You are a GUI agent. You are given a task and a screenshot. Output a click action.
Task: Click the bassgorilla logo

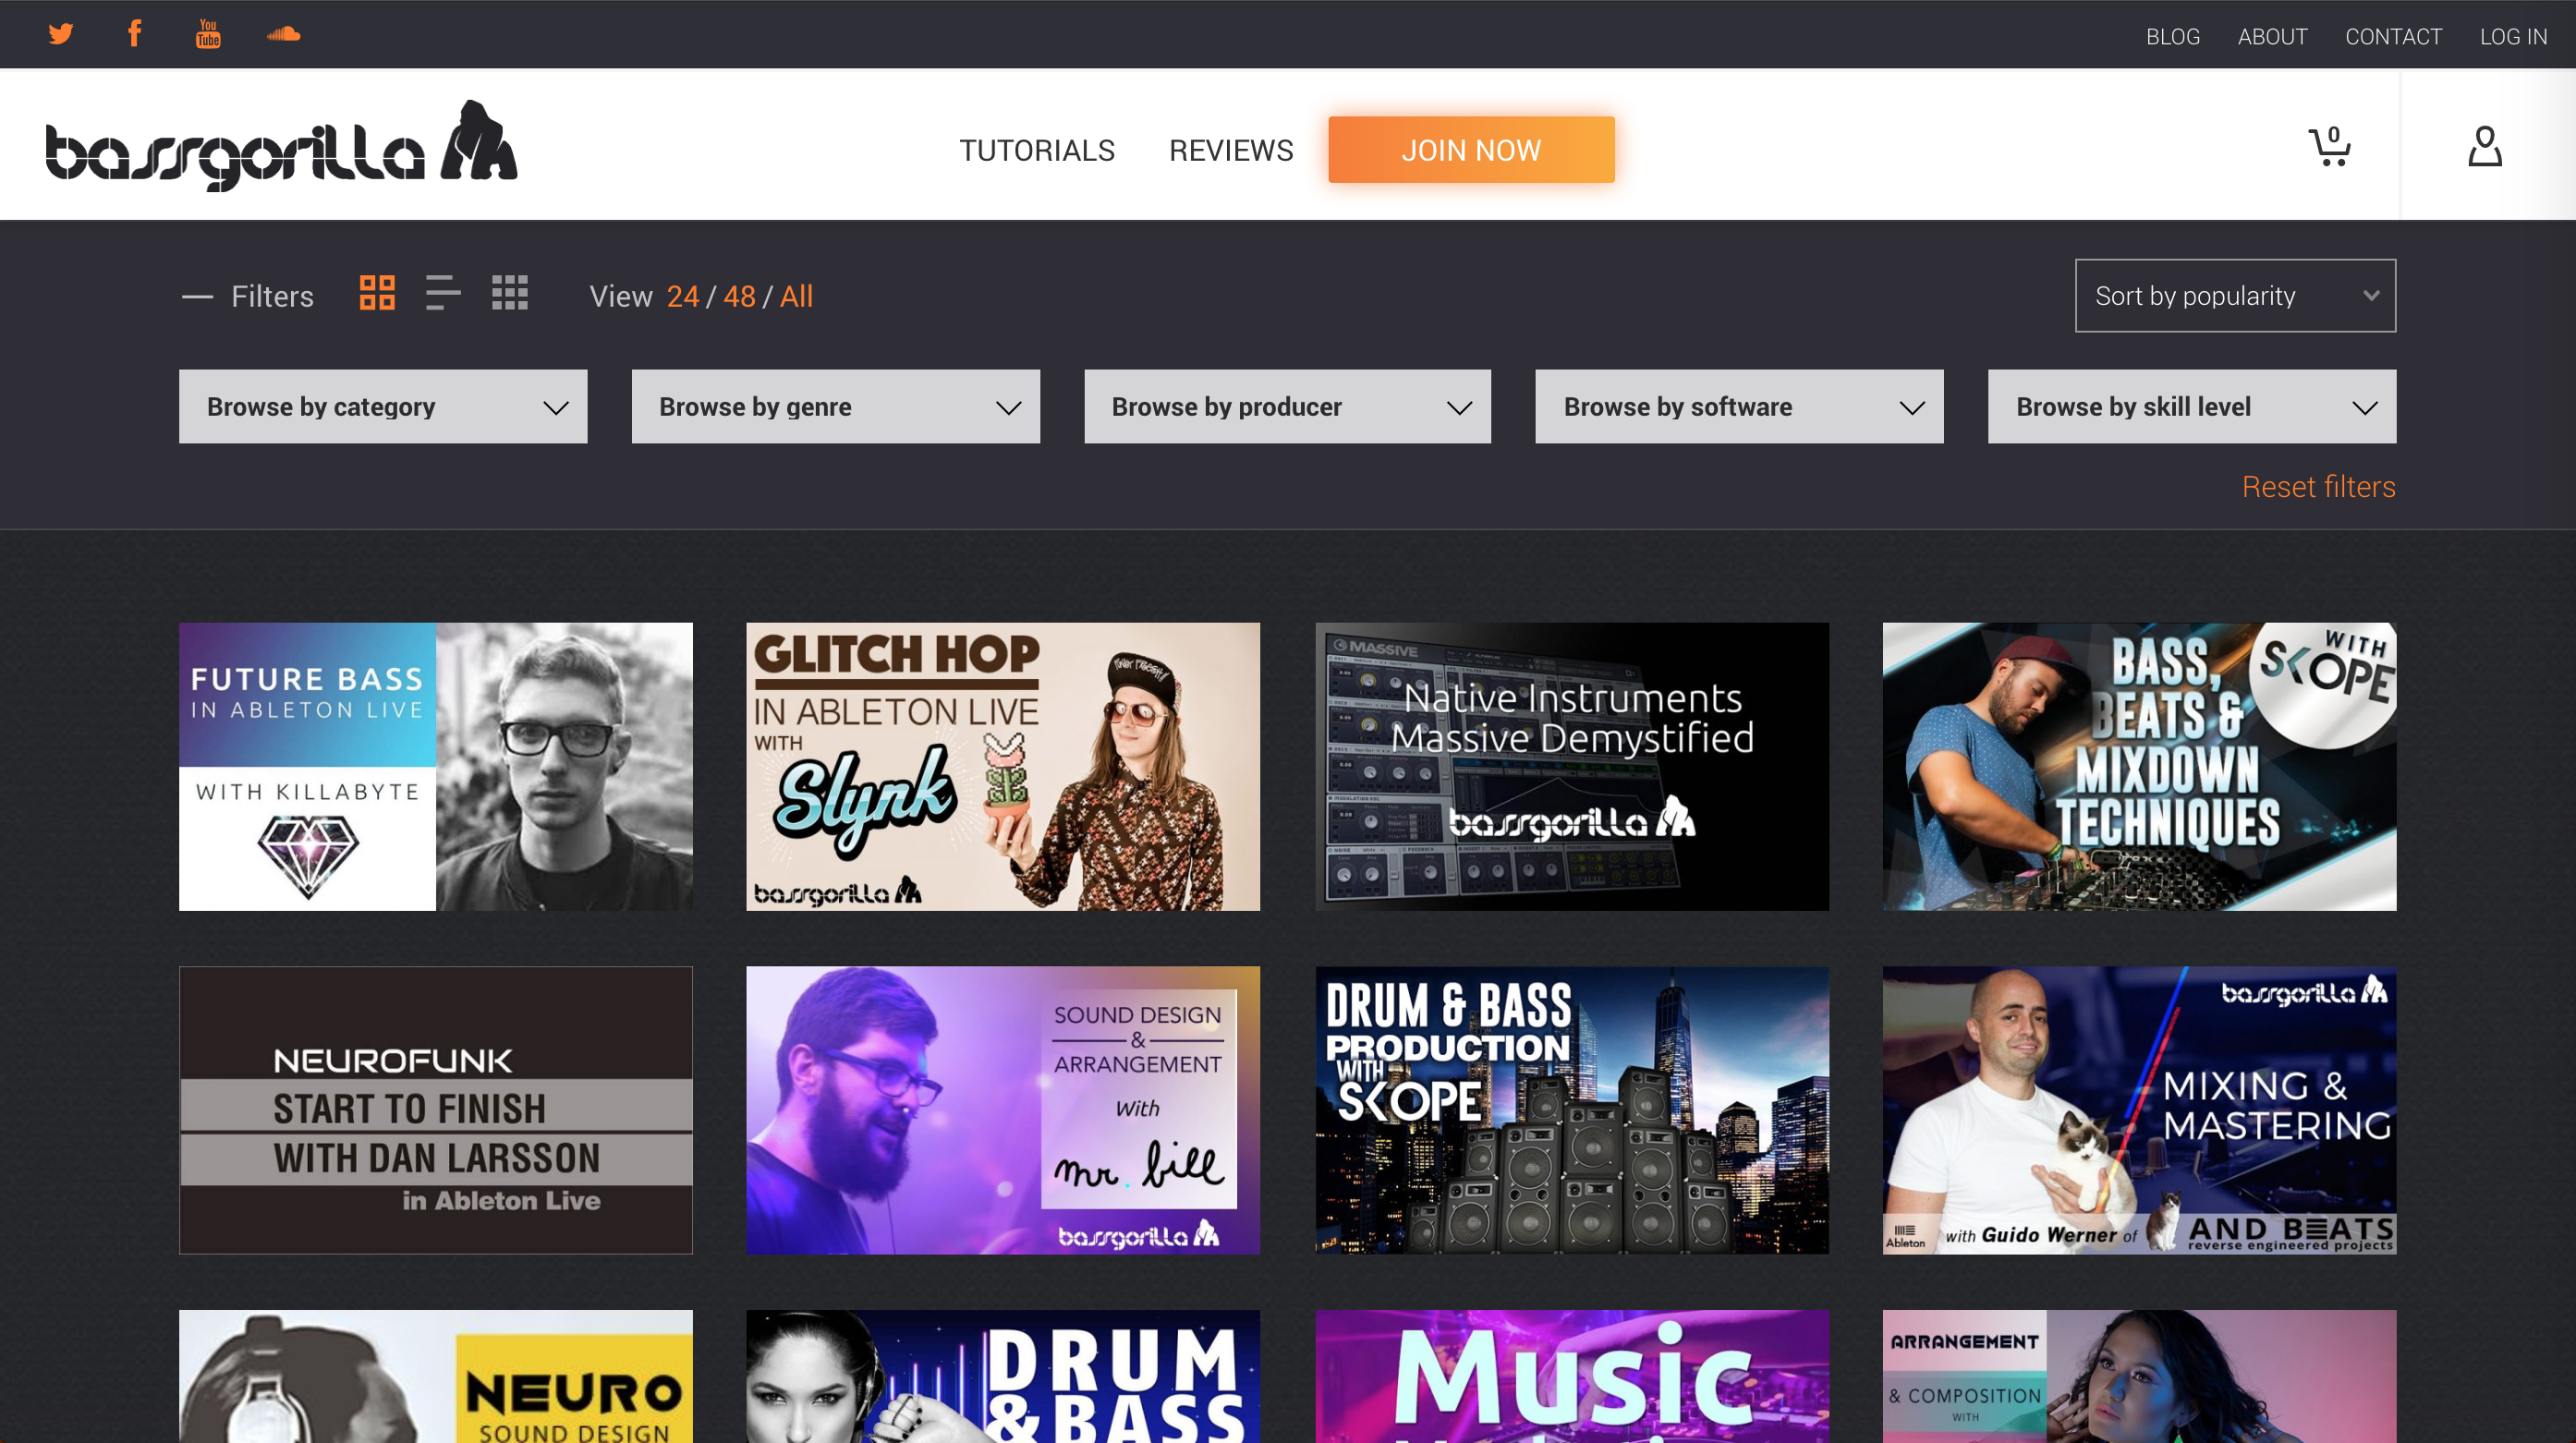tap(281, 146)
